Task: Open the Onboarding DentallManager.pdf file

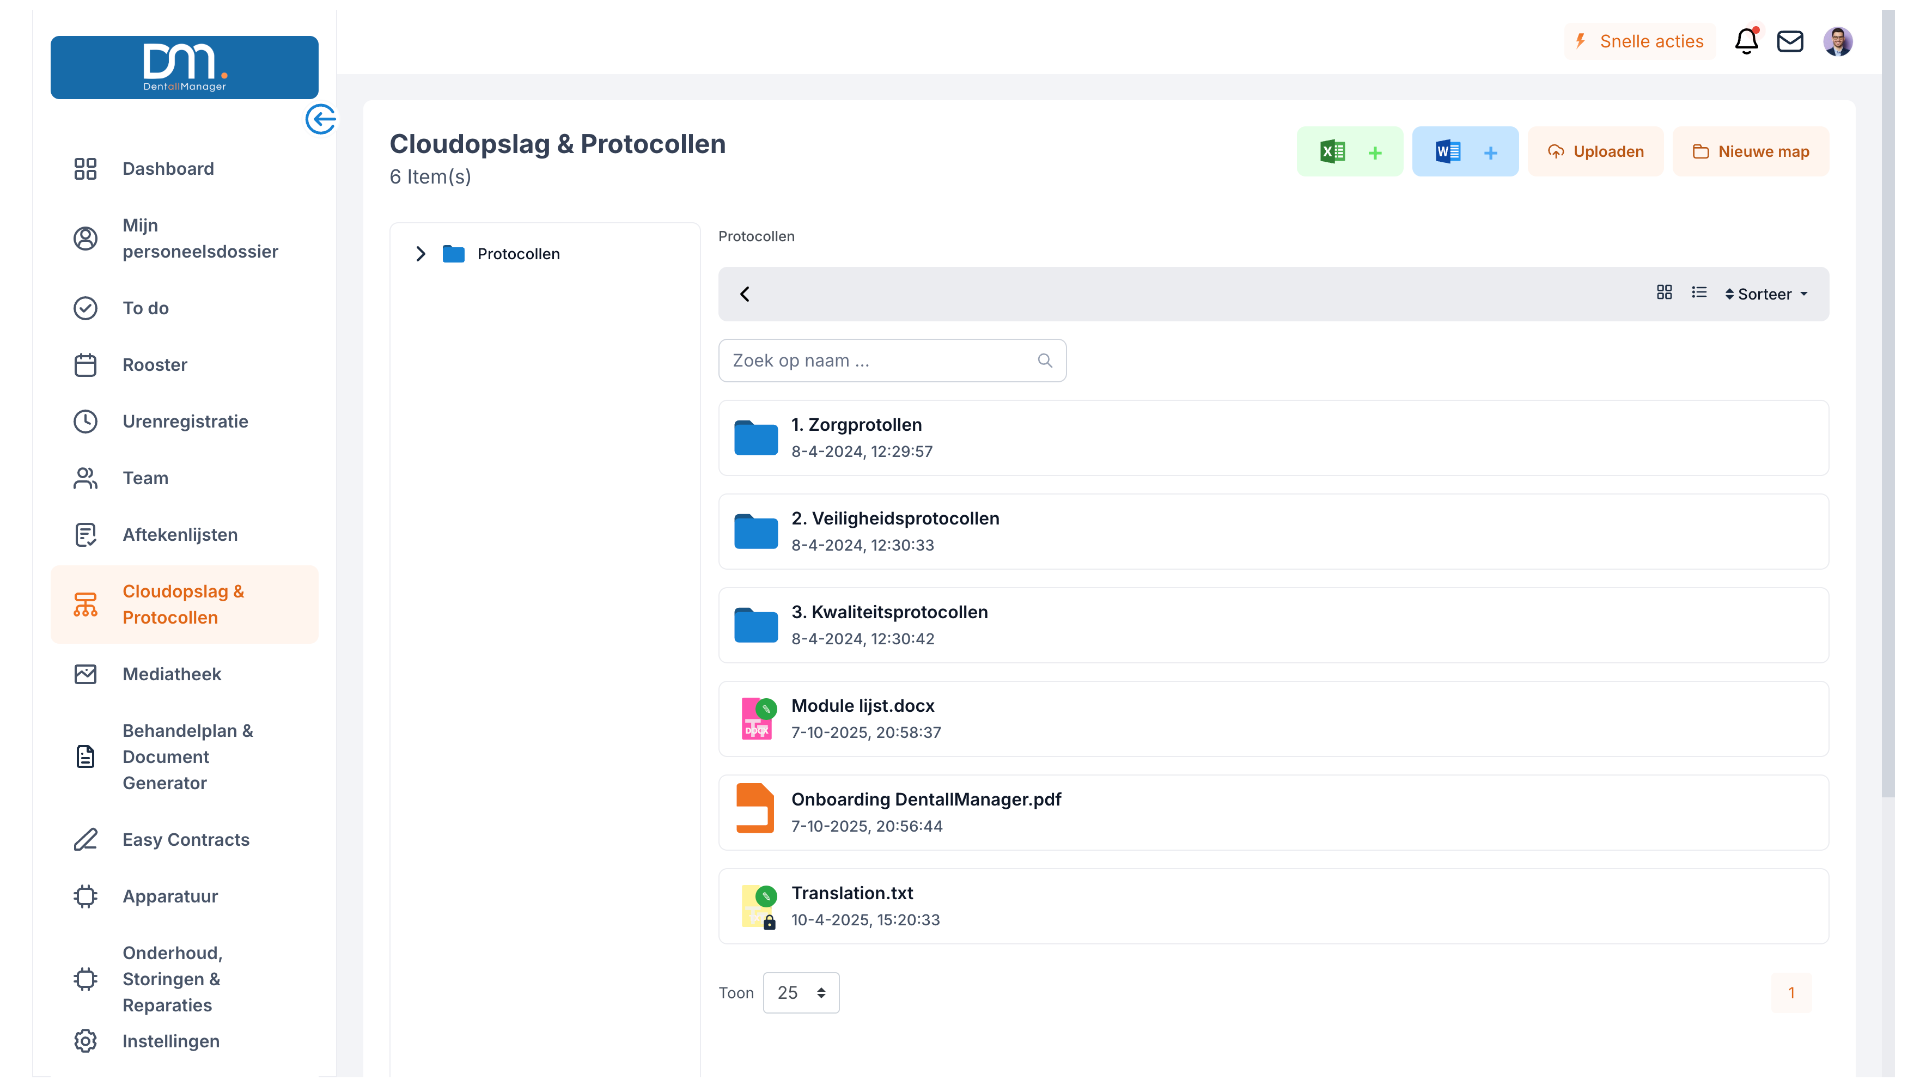Action: [x=926, y=800]
